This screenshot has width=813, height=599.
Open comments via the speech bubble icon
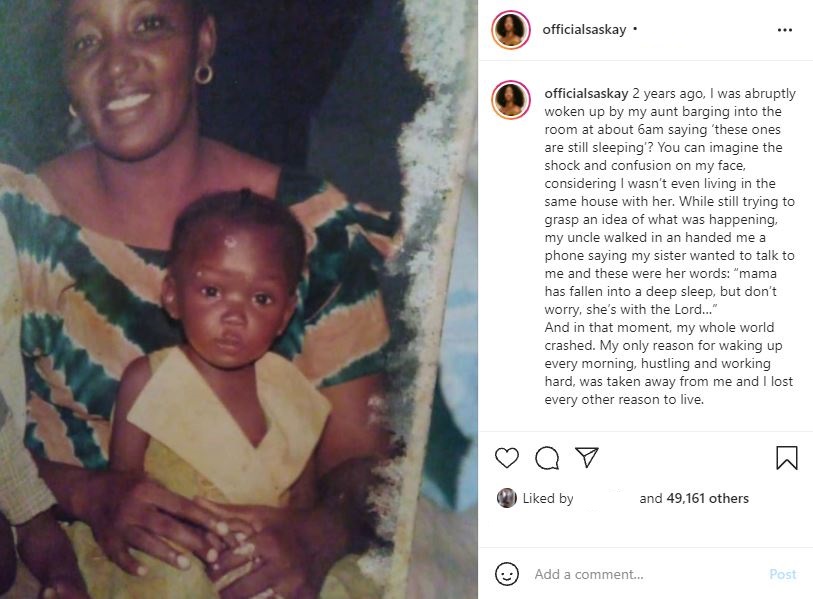[547, 458]
